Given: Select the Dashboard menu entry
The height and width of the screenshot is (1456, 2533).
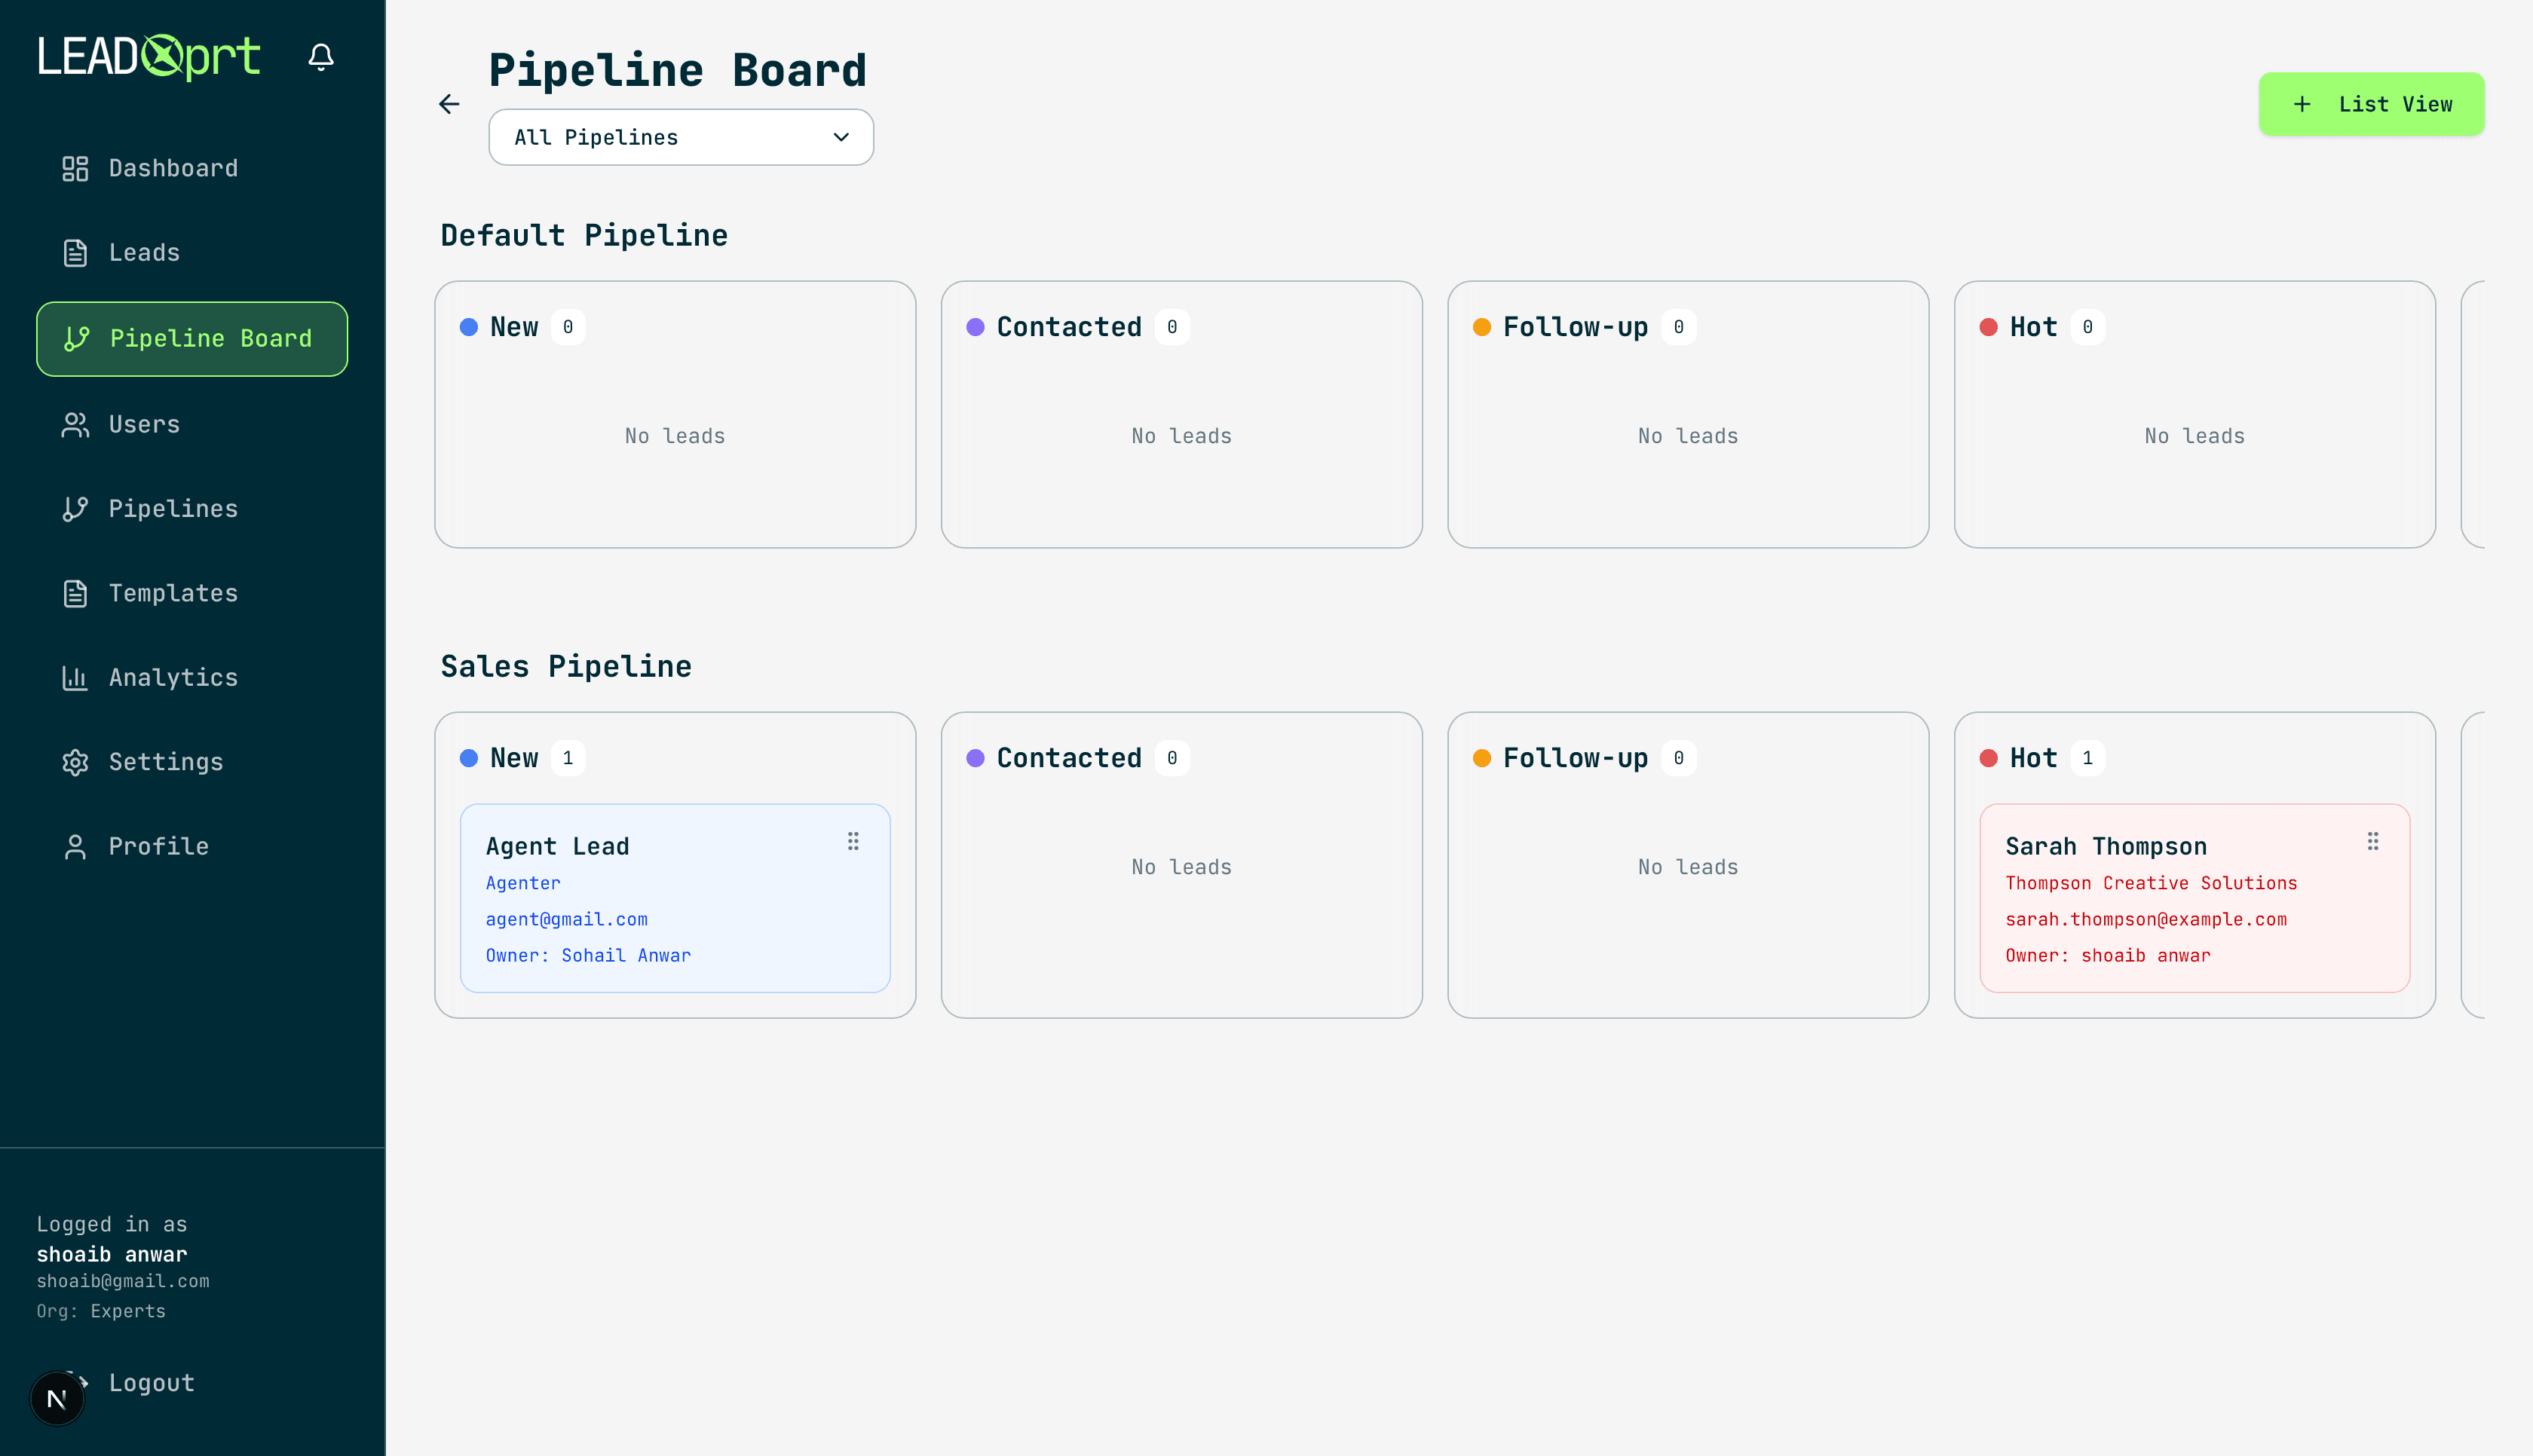Looking at the screenshot, I should point(172,168).
